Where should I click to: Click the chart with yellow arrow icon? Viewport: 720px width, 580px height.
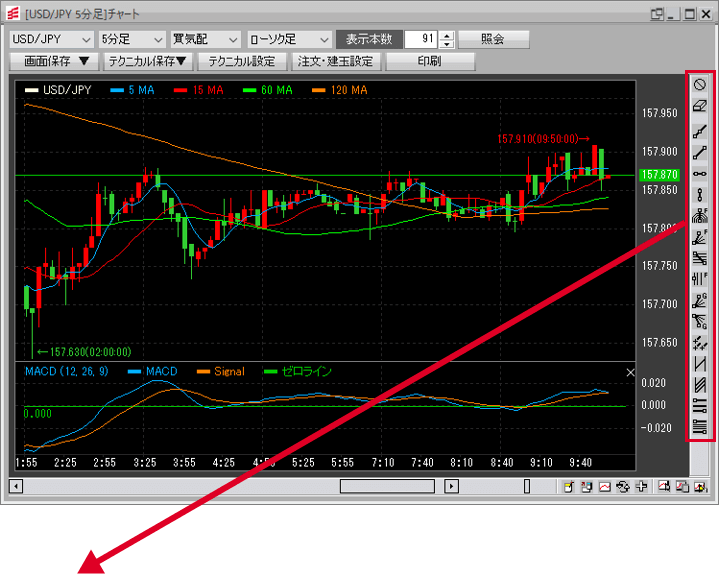[x=701, y=487]
